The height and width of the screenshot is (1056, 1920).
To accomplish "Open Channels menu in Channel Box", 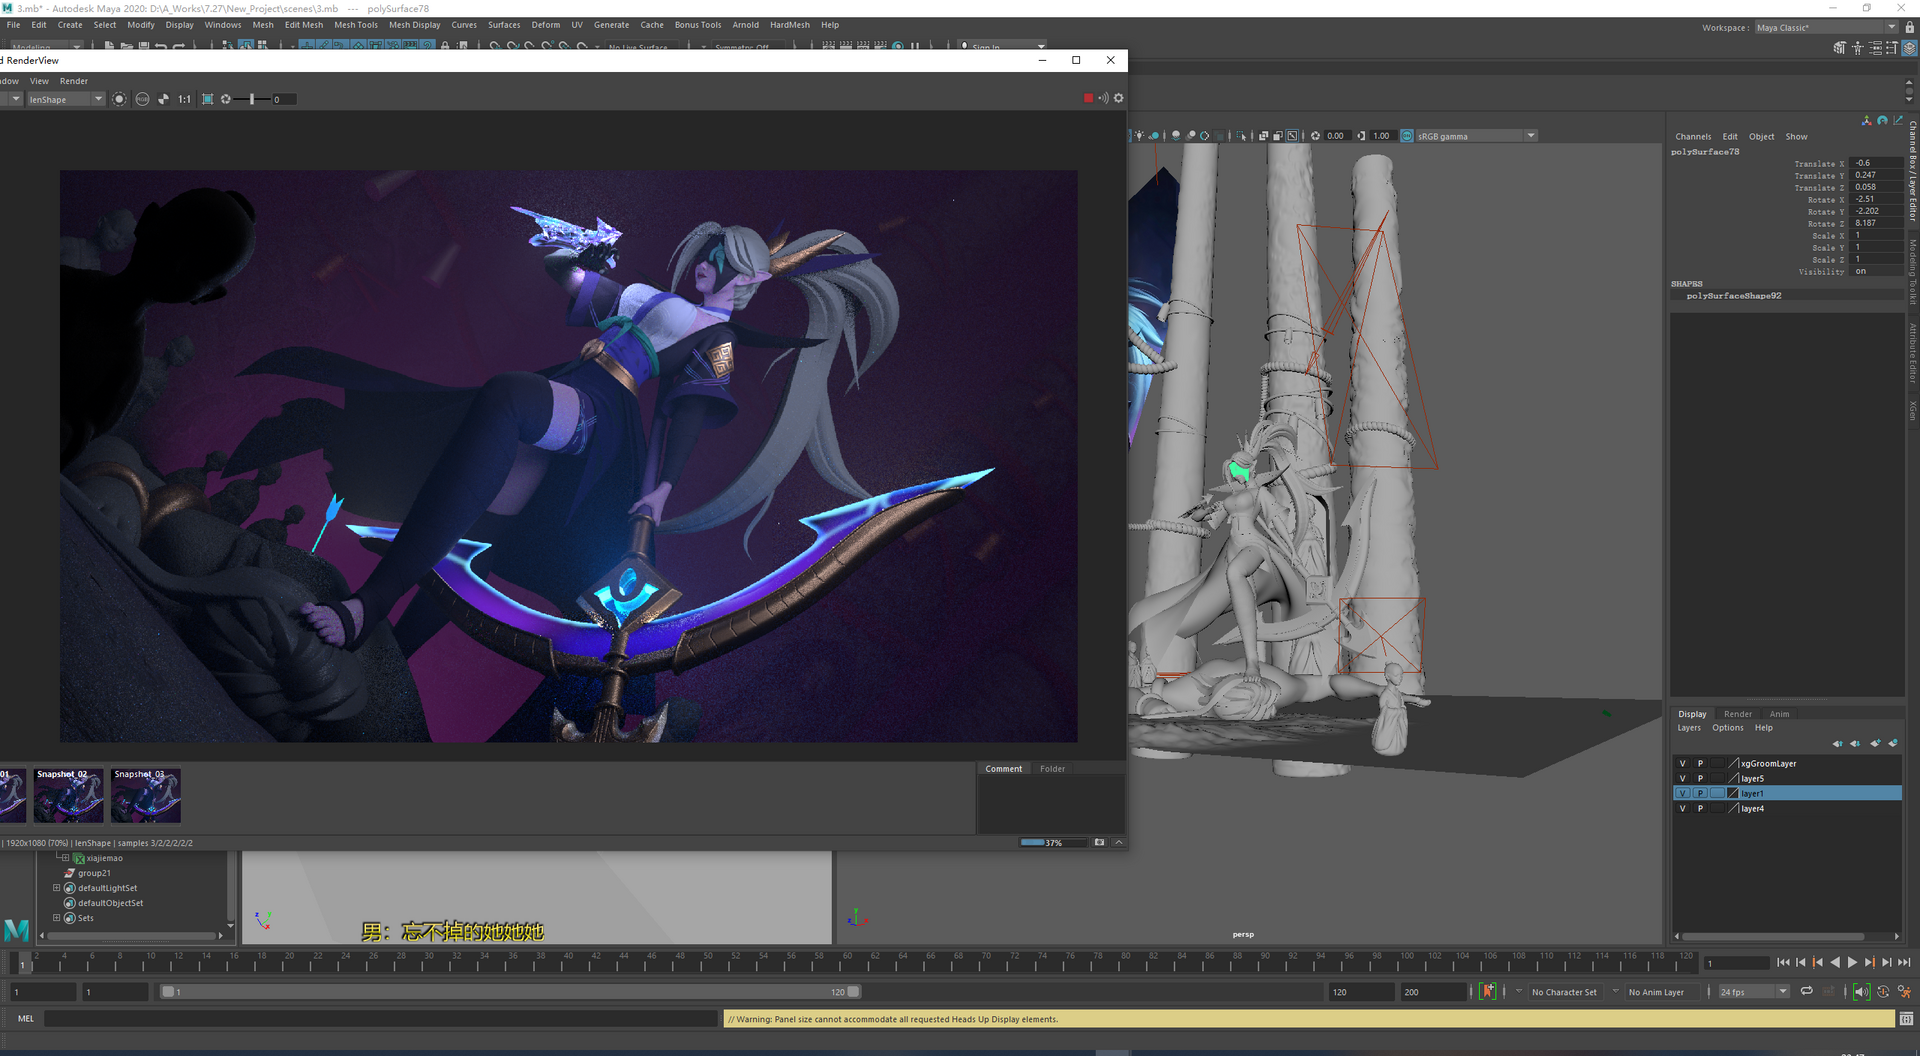I will click(1693, 137).
